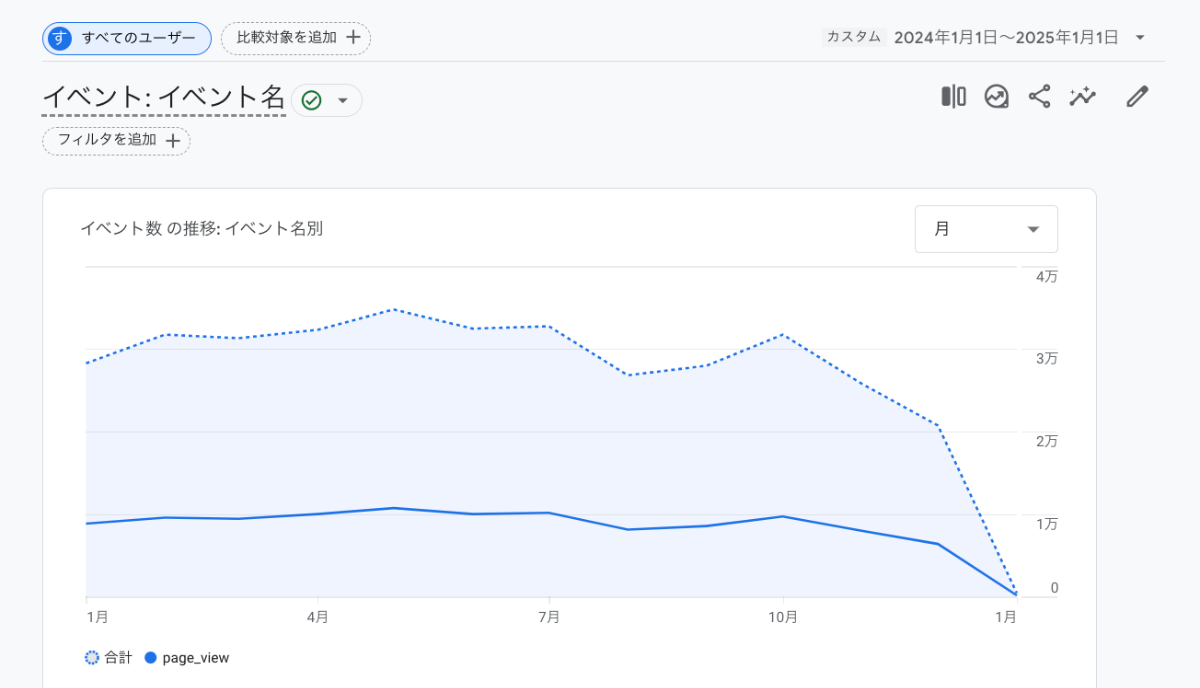Click the share report icon

pos(1039,96)
